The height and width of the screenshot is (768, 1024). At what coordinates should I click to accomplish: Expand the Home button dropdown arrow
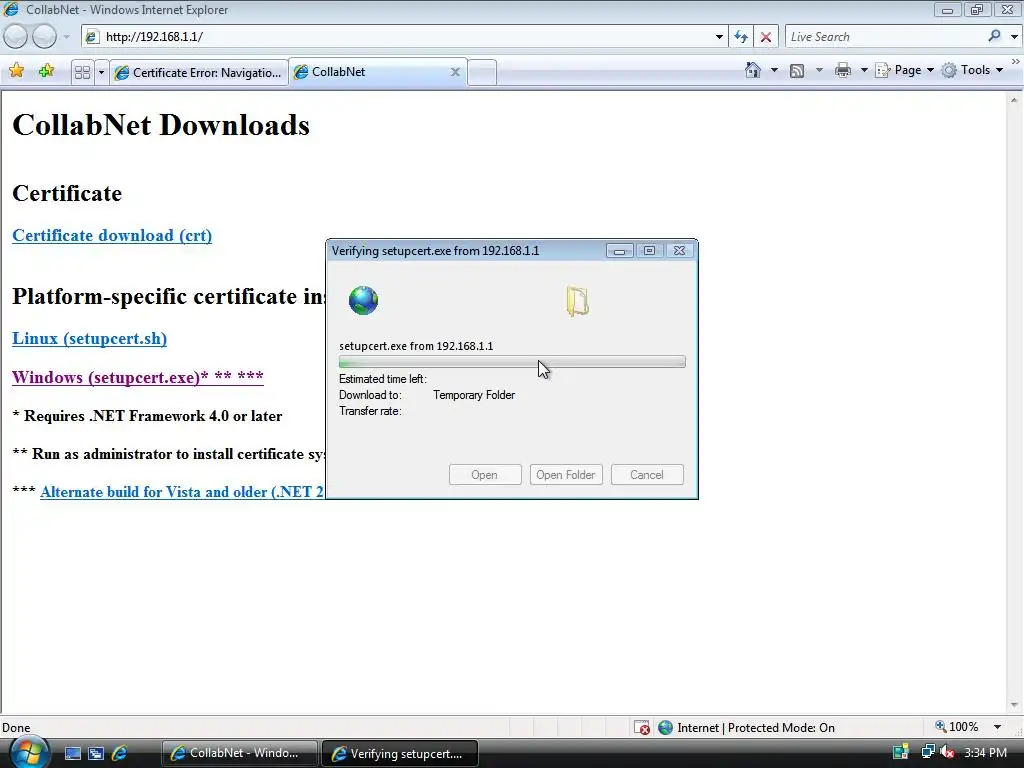click(x=775, y=70)
